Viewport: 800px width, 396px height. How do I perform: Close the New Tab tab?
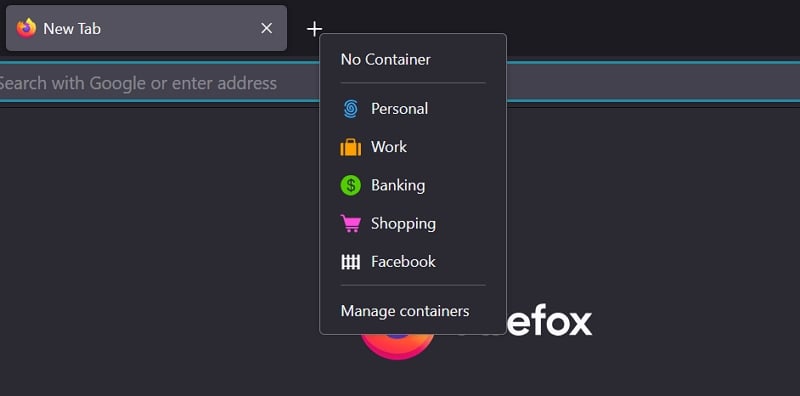click(x=266, y=29)
